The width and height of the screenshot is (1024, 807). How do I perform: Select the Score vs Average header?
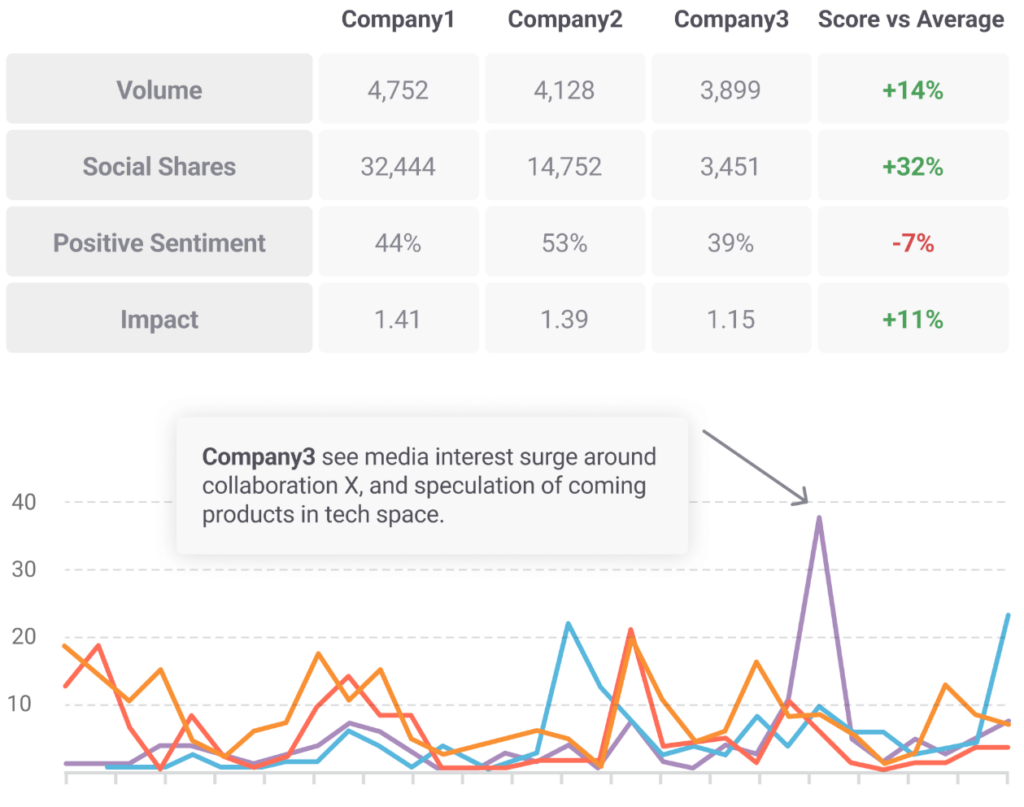[x=911, y=20]
